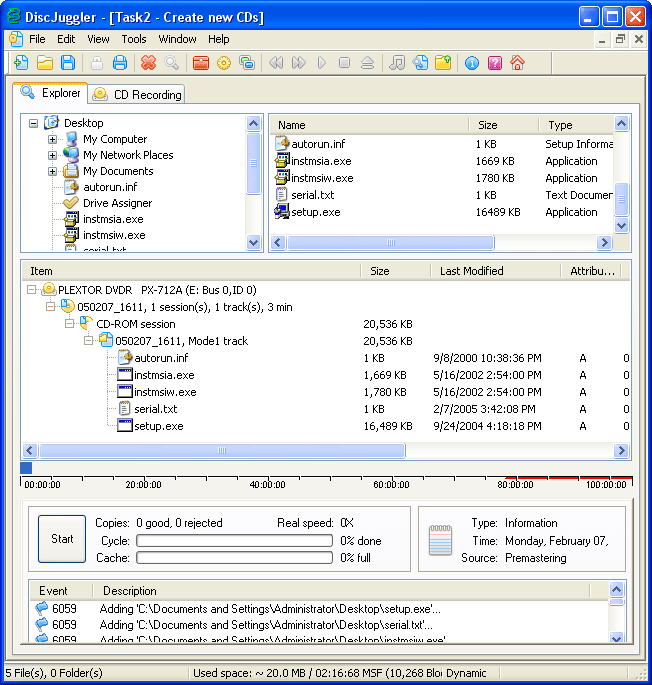This screenshot has height=685, width=652.
Task: Click the blue info toolbar icon
Action: click(x=472, y=63)
